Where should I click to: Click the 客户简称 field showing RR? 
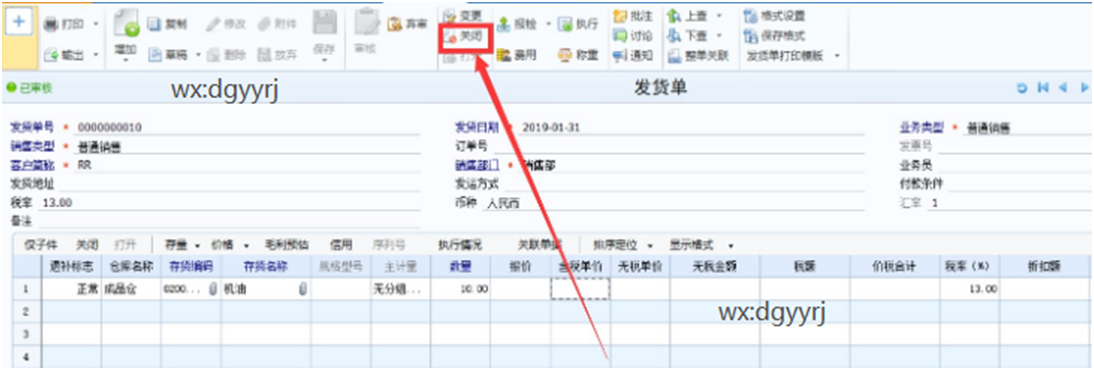click(247, 165)
